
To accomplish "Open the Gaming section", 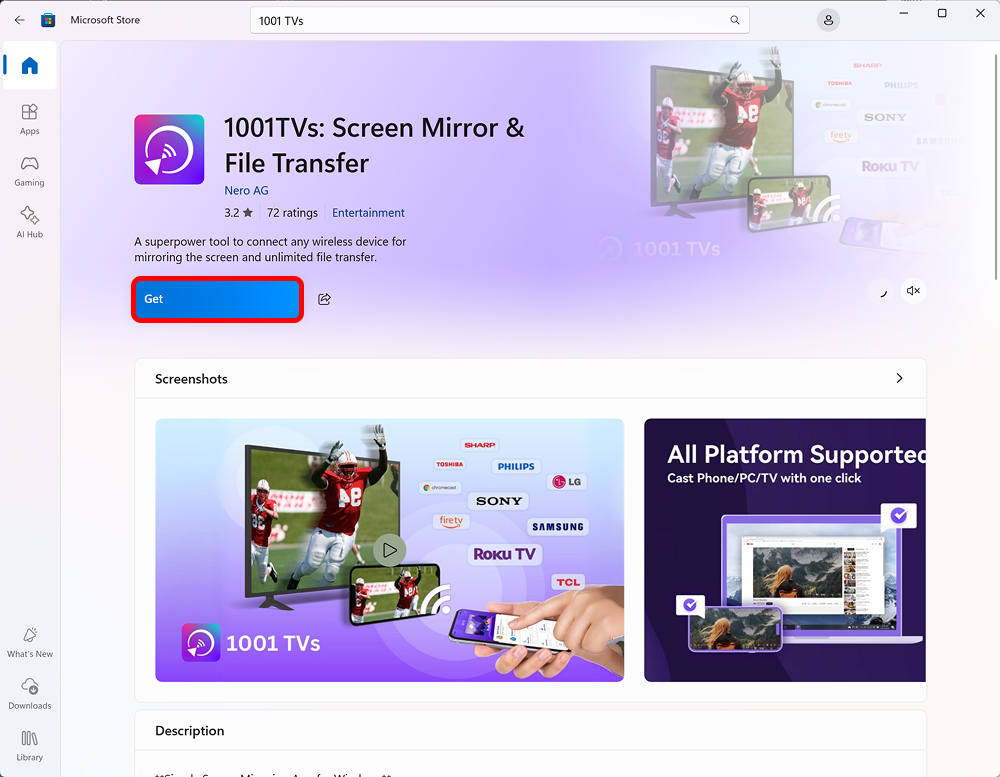I will [x=29, y=171].
